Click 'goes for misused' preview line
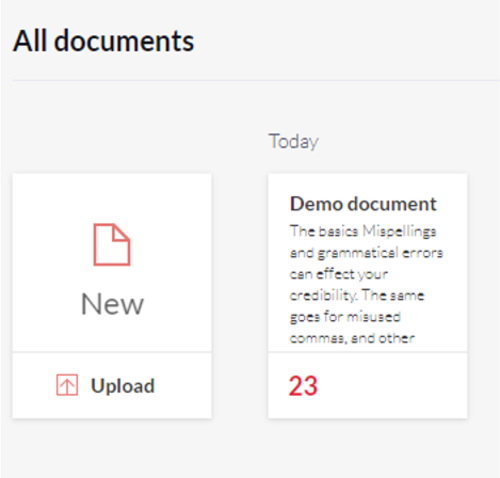 pyautogui.click(x=345, y=317)
